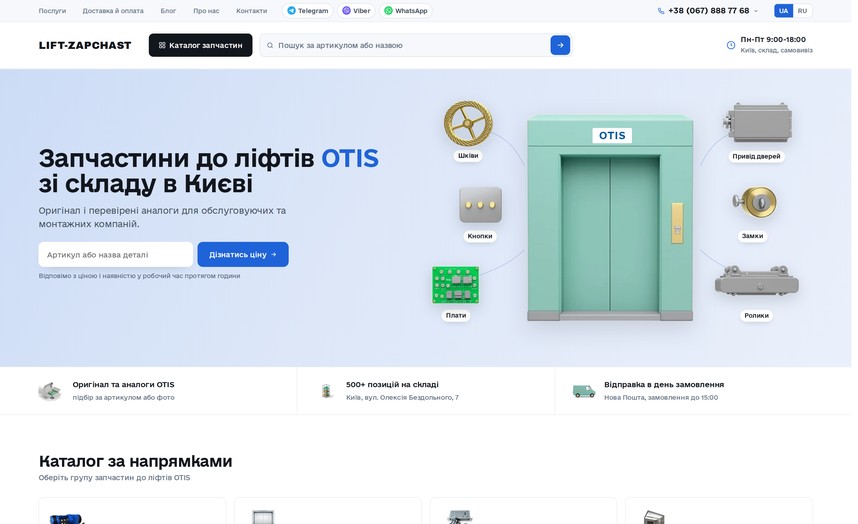The image size is (858, 524).
Task: Click the warehouse icon near 500+ позицій
Action: tap(326, 391)
